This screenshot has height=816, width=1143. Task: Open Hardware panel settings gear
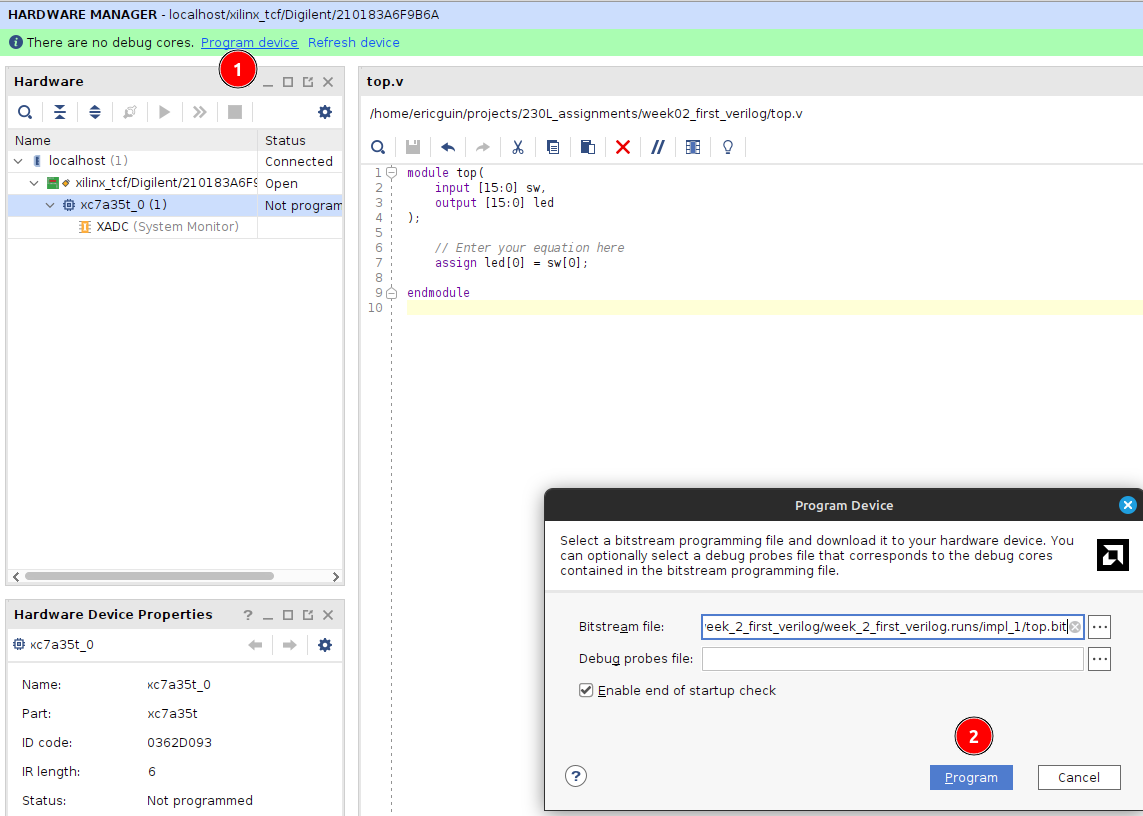coord(324,112)
